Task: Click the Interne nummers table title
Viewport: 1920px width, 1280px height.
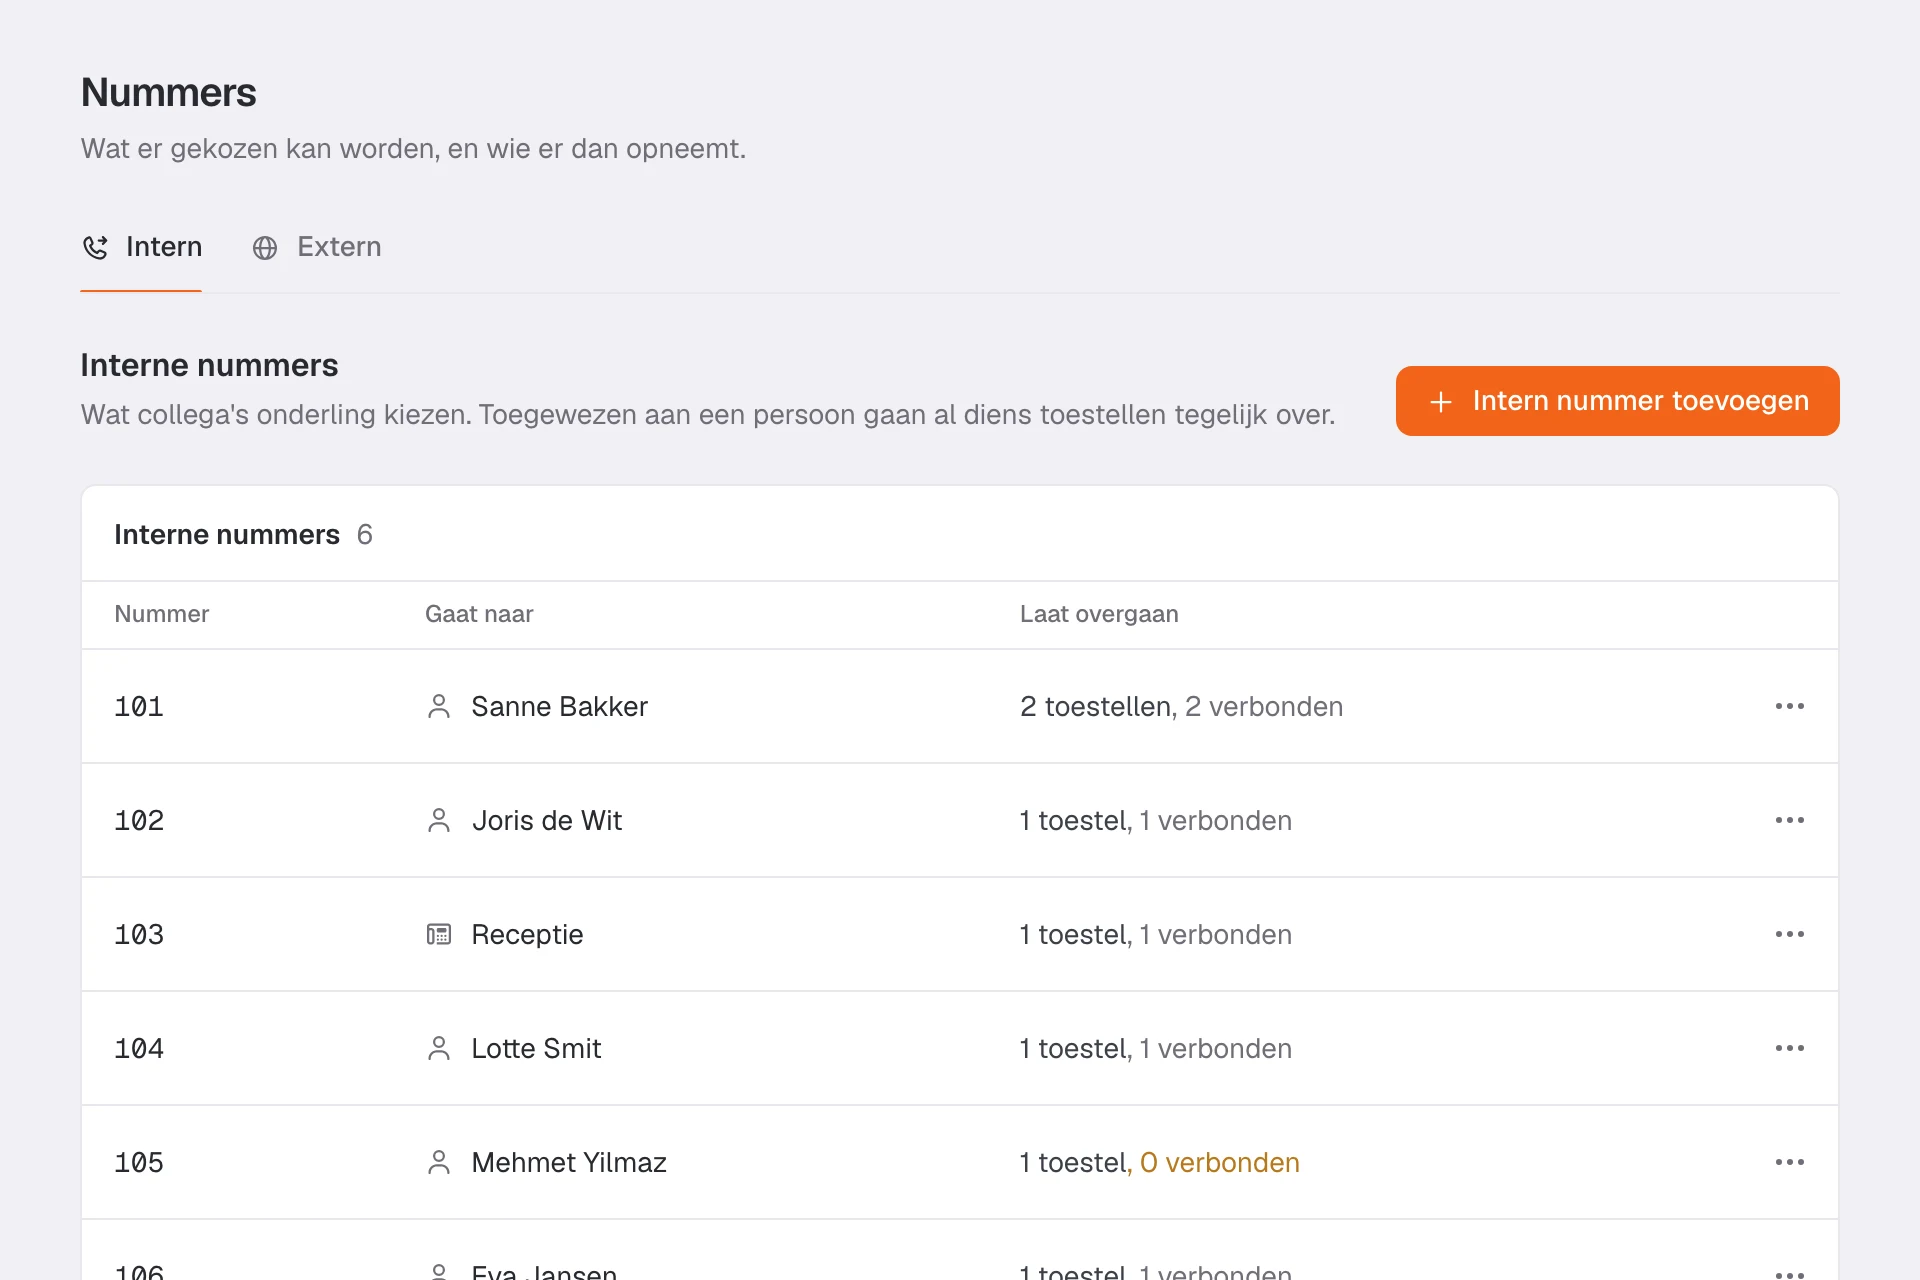Action: point(227,535)
